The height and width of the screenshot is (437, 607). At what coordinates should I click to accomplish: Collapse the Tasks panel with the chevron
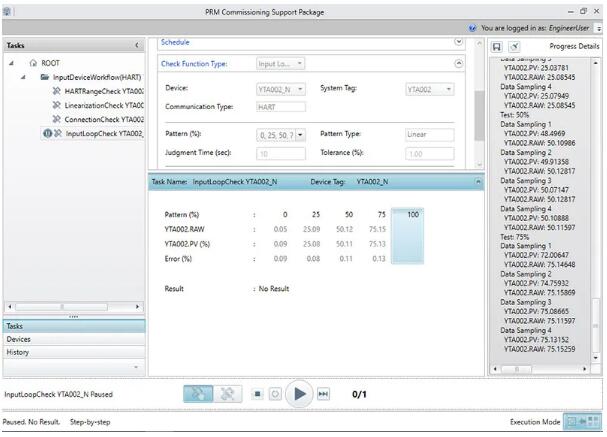coord(137,45)
